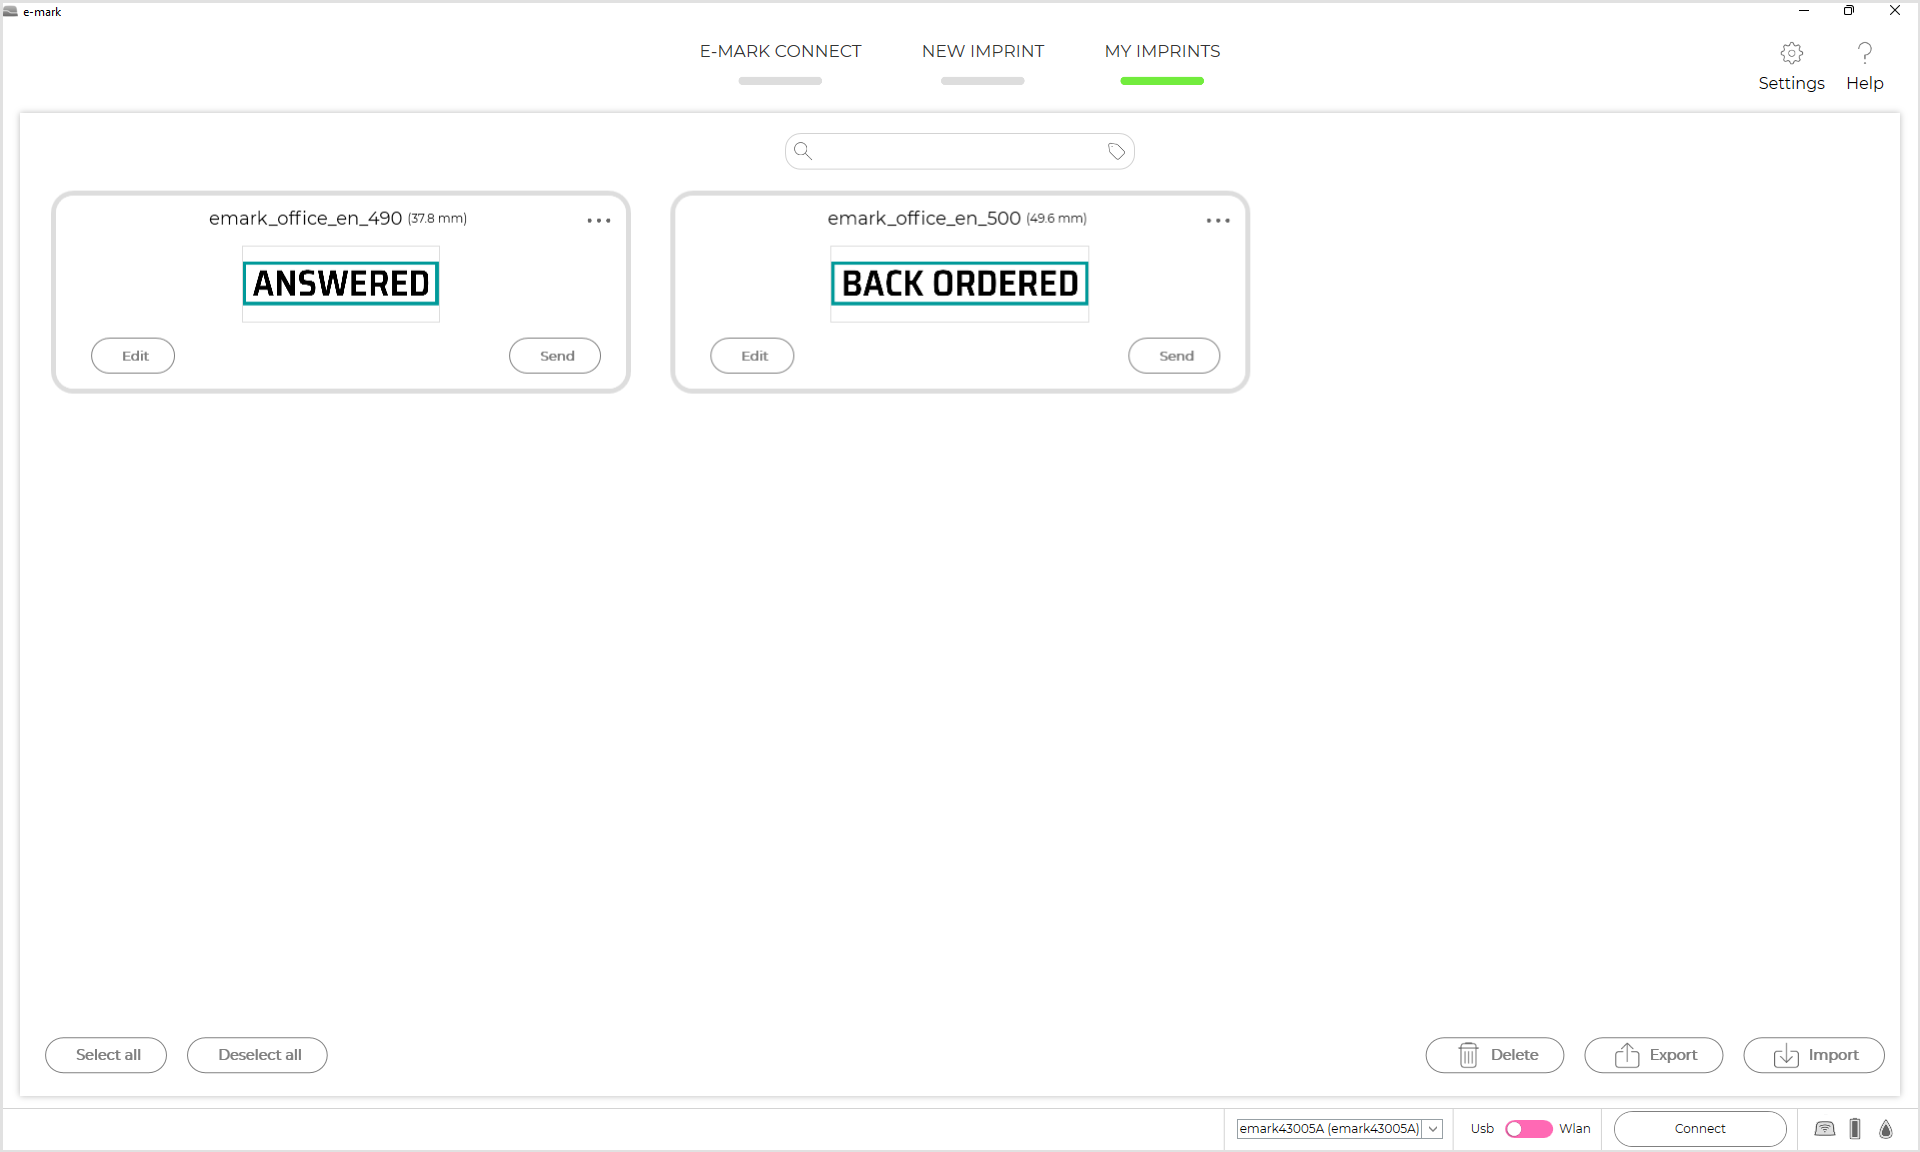
Task: Open Settings gear icon
Action: (x=1791, y=53)
